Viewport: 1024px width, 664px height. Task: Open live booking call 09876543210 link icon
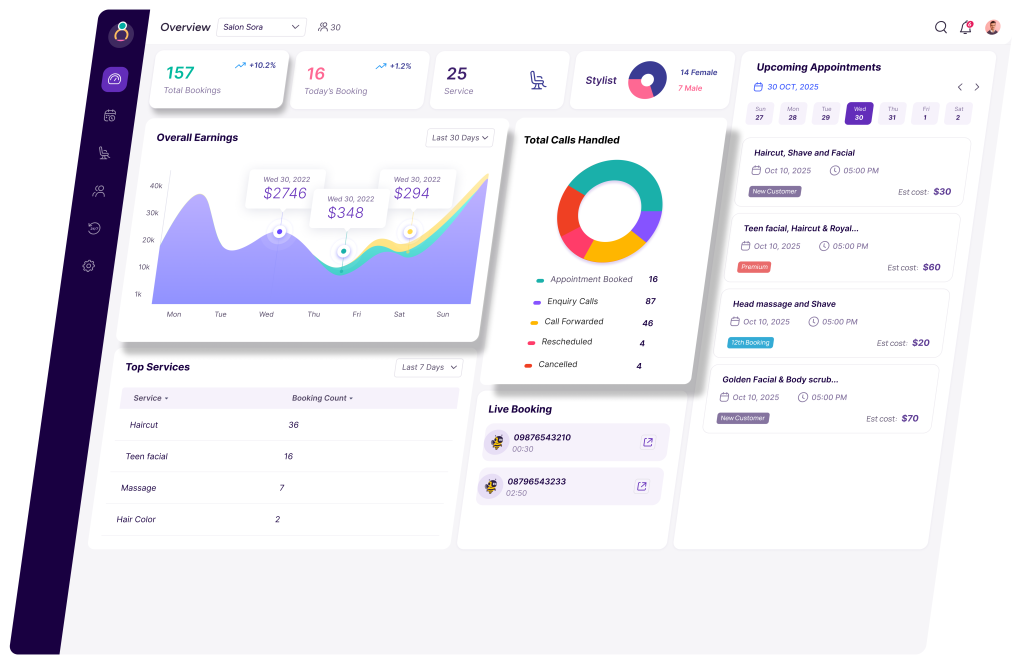(647, 442)
